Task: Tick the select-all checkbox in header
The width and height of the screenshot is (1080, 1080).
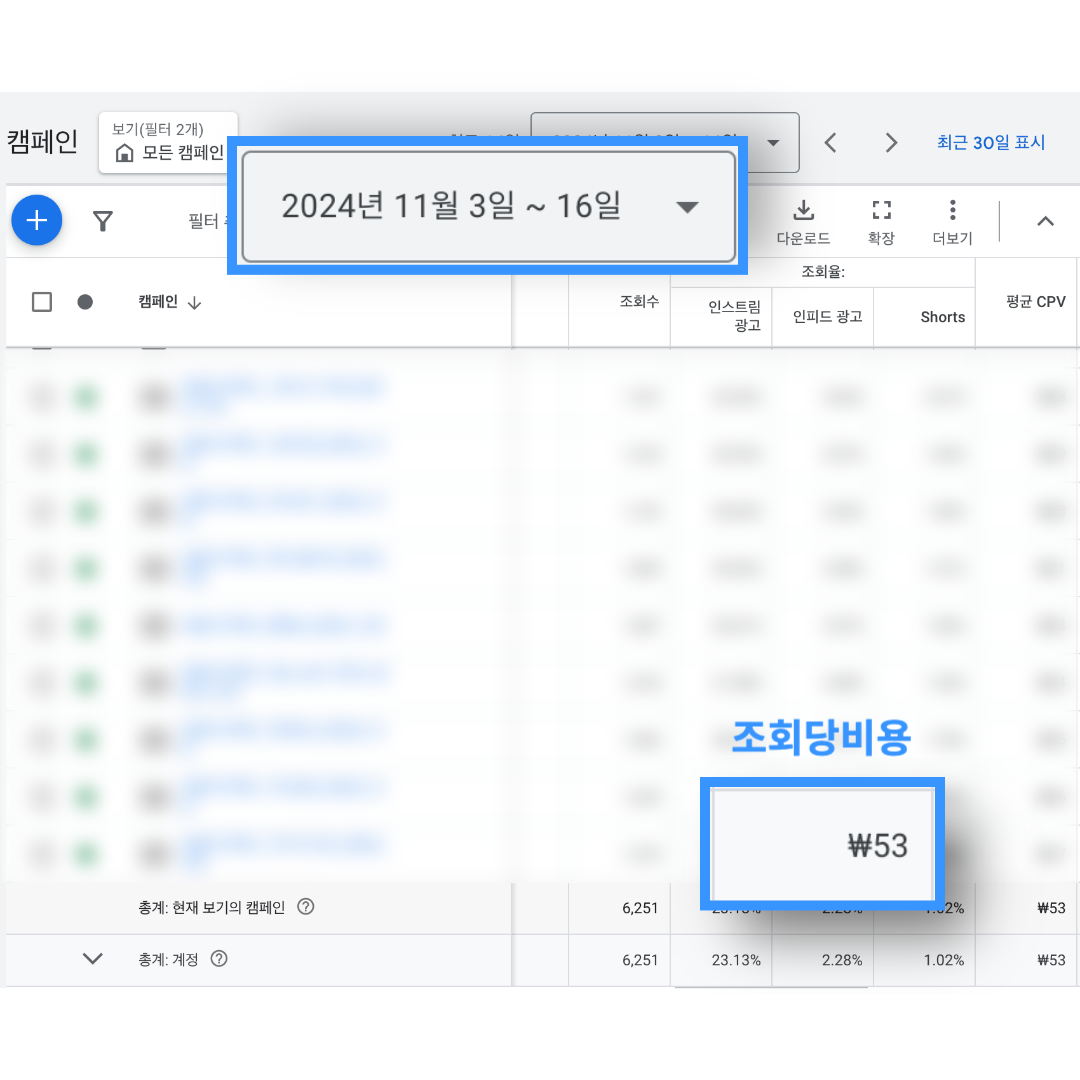Action: pyautogui.click(x=42, y=302)
